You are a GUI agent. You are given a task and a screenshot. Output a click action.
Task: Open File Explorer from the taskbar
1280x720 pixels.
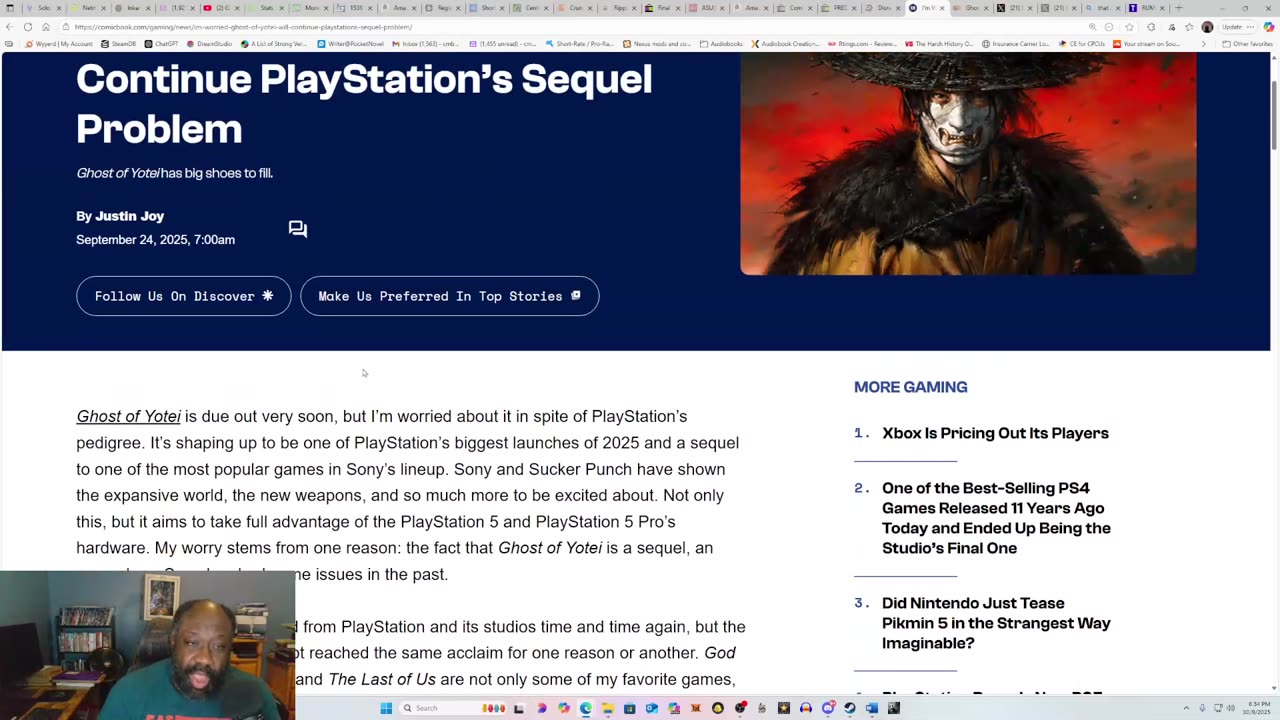(x=607, y=708)
